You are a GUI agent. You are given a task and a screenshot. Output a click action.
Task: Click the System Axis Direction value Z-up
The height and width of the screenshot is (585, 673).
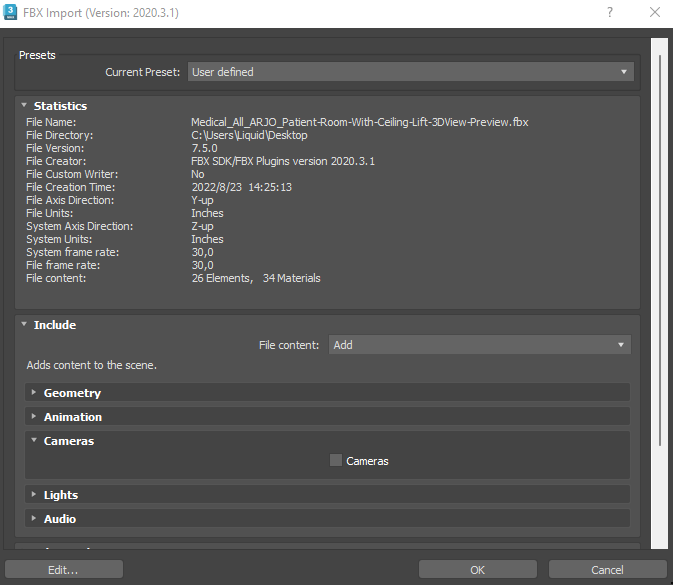point(202,226)
